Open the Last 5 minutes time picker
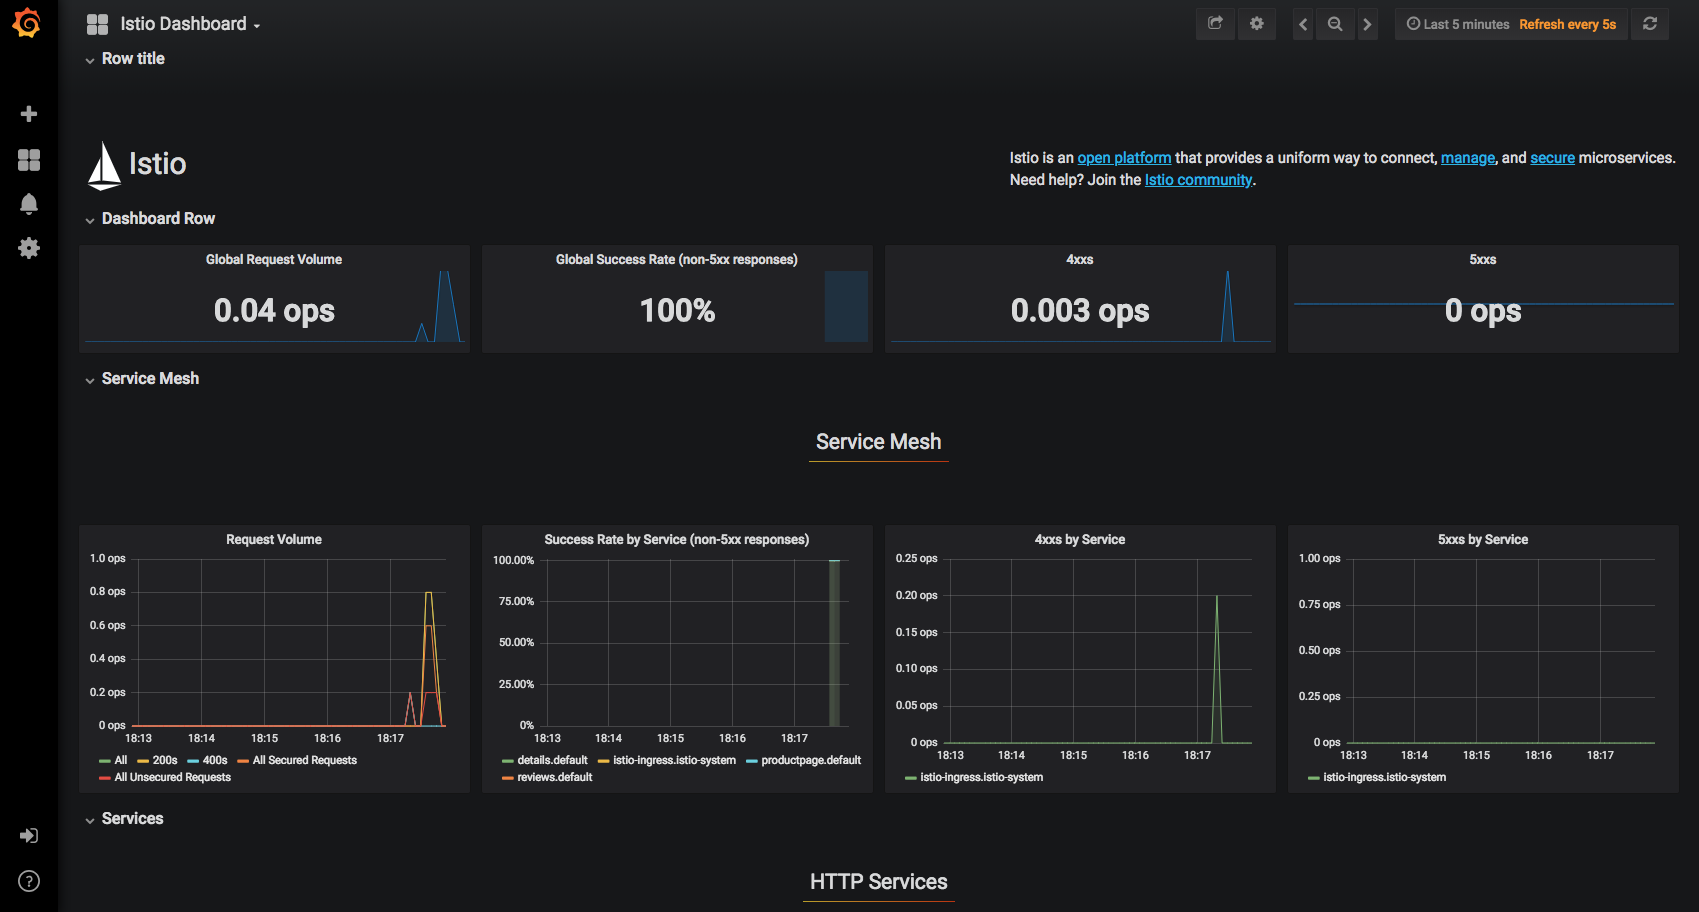 coord(1511,24)
